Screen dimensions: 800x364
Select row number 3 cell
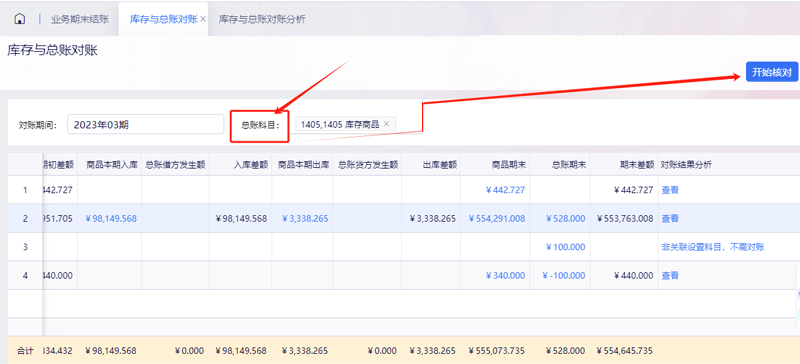coord(25,247)
